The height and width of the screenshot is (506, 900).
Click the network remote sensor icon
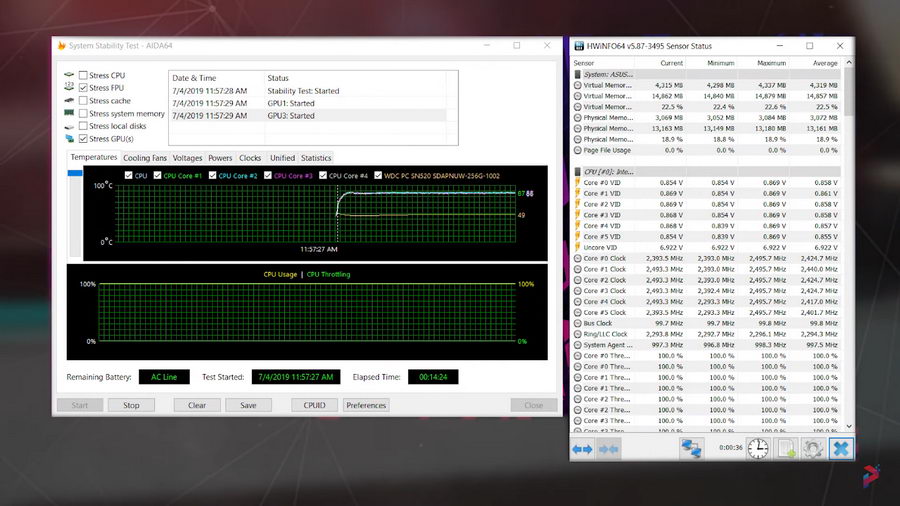691,449
